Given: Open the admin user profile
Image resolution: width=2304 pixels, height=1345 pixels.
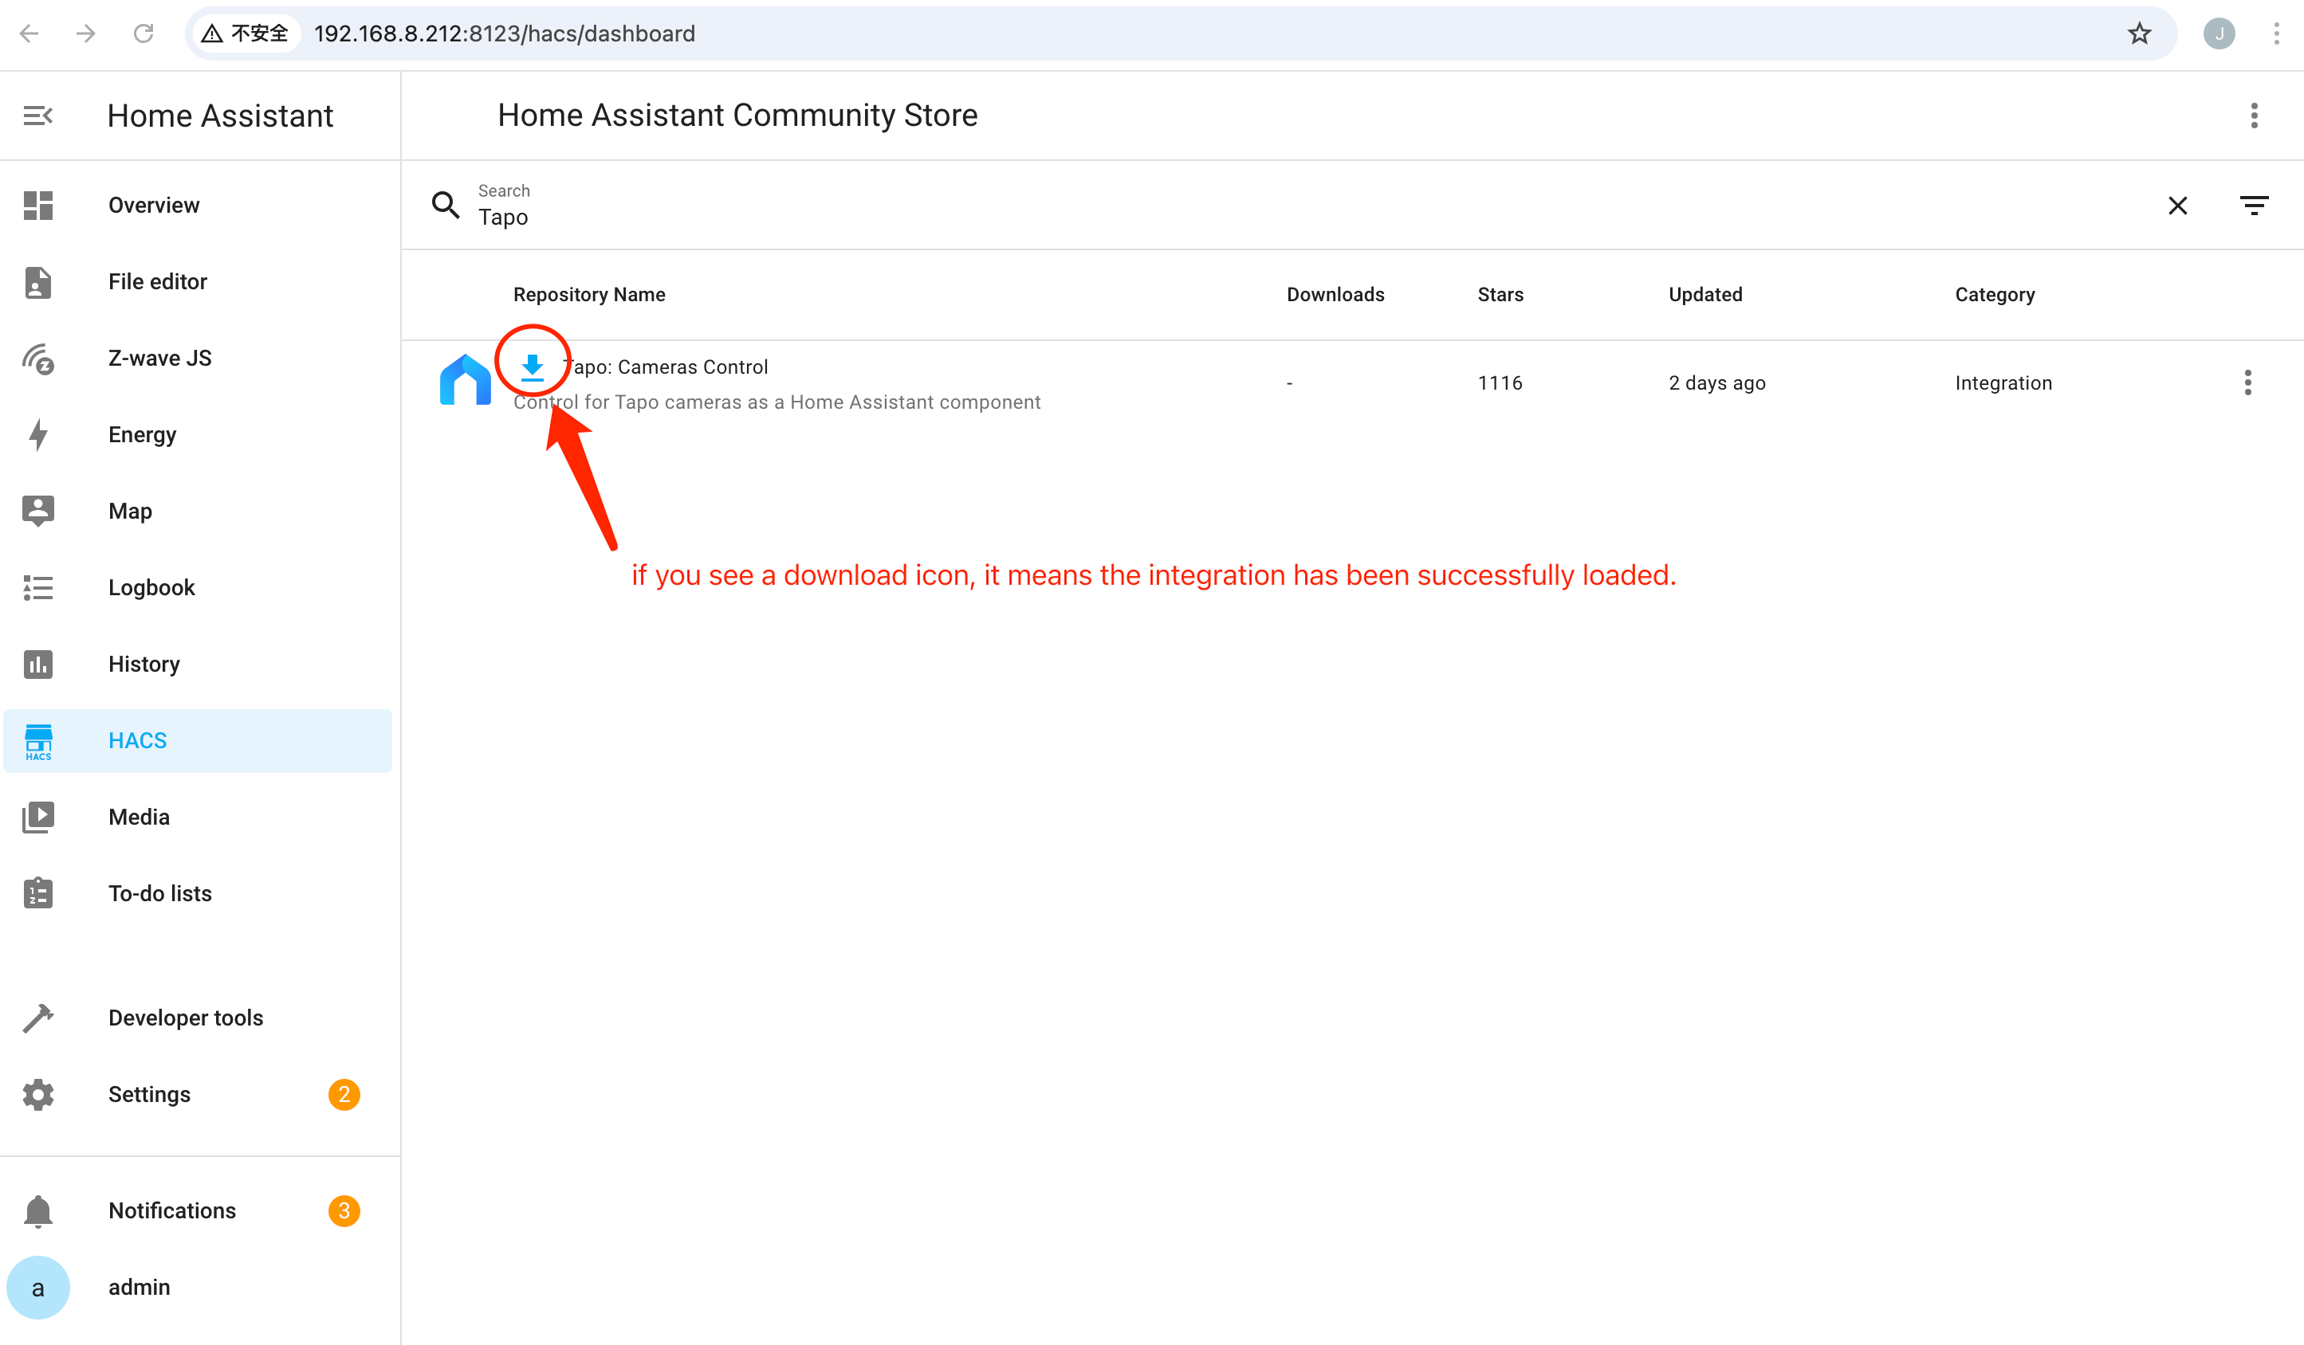Looking at the screenshot, I should point(139,1288).
